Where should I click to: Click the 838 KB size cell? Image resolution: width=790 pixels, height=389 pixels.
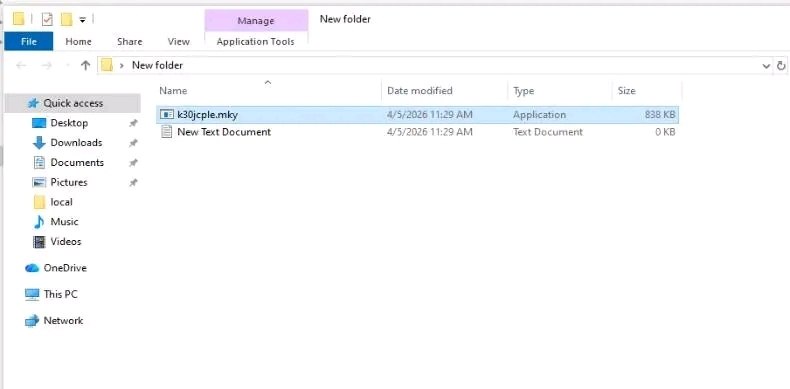point(660,115)
